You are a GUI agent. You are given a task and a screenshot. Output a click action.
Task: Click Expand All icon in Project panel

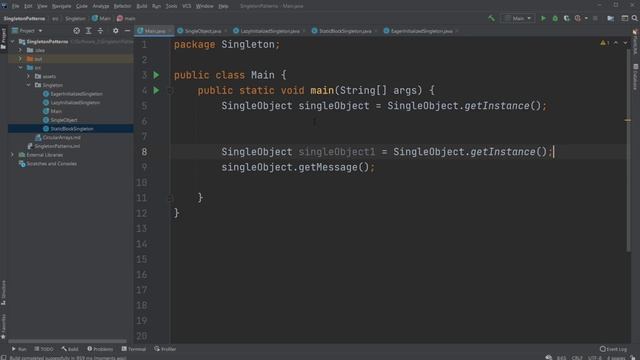point(88,31)
